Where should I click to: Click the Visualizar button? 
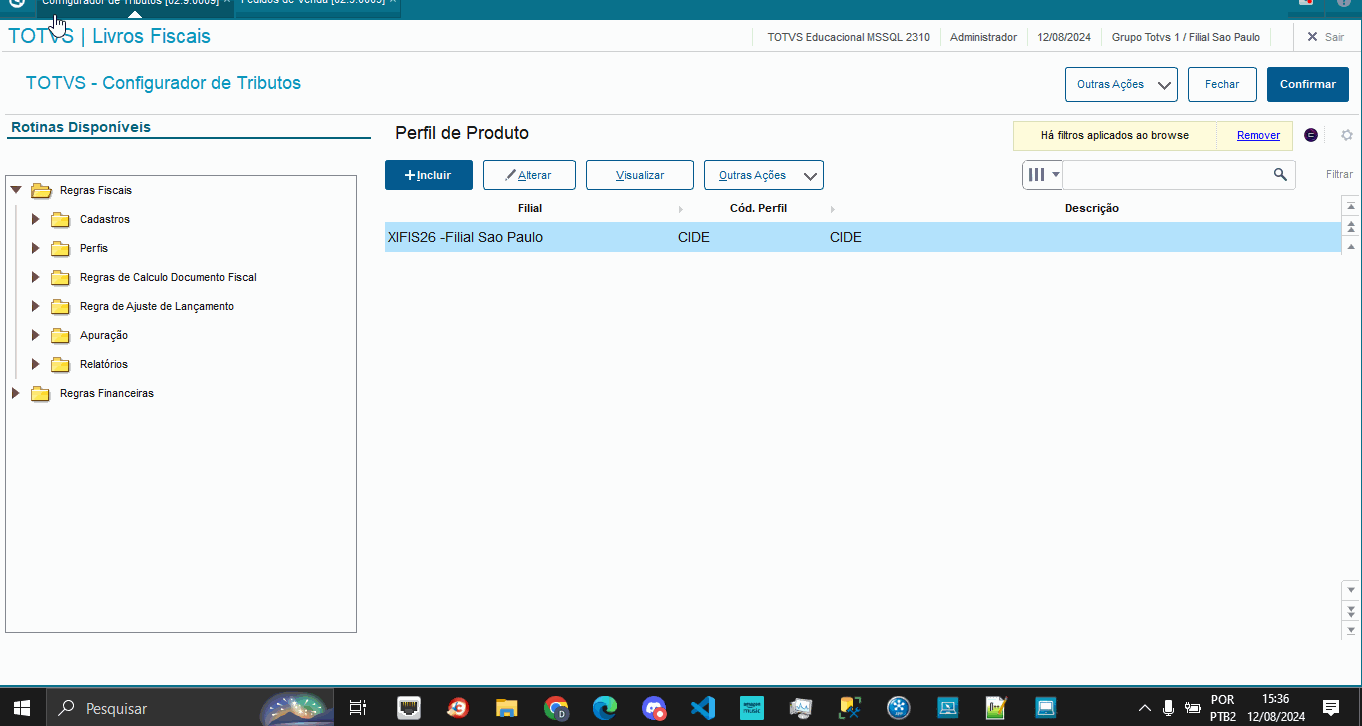640,175
